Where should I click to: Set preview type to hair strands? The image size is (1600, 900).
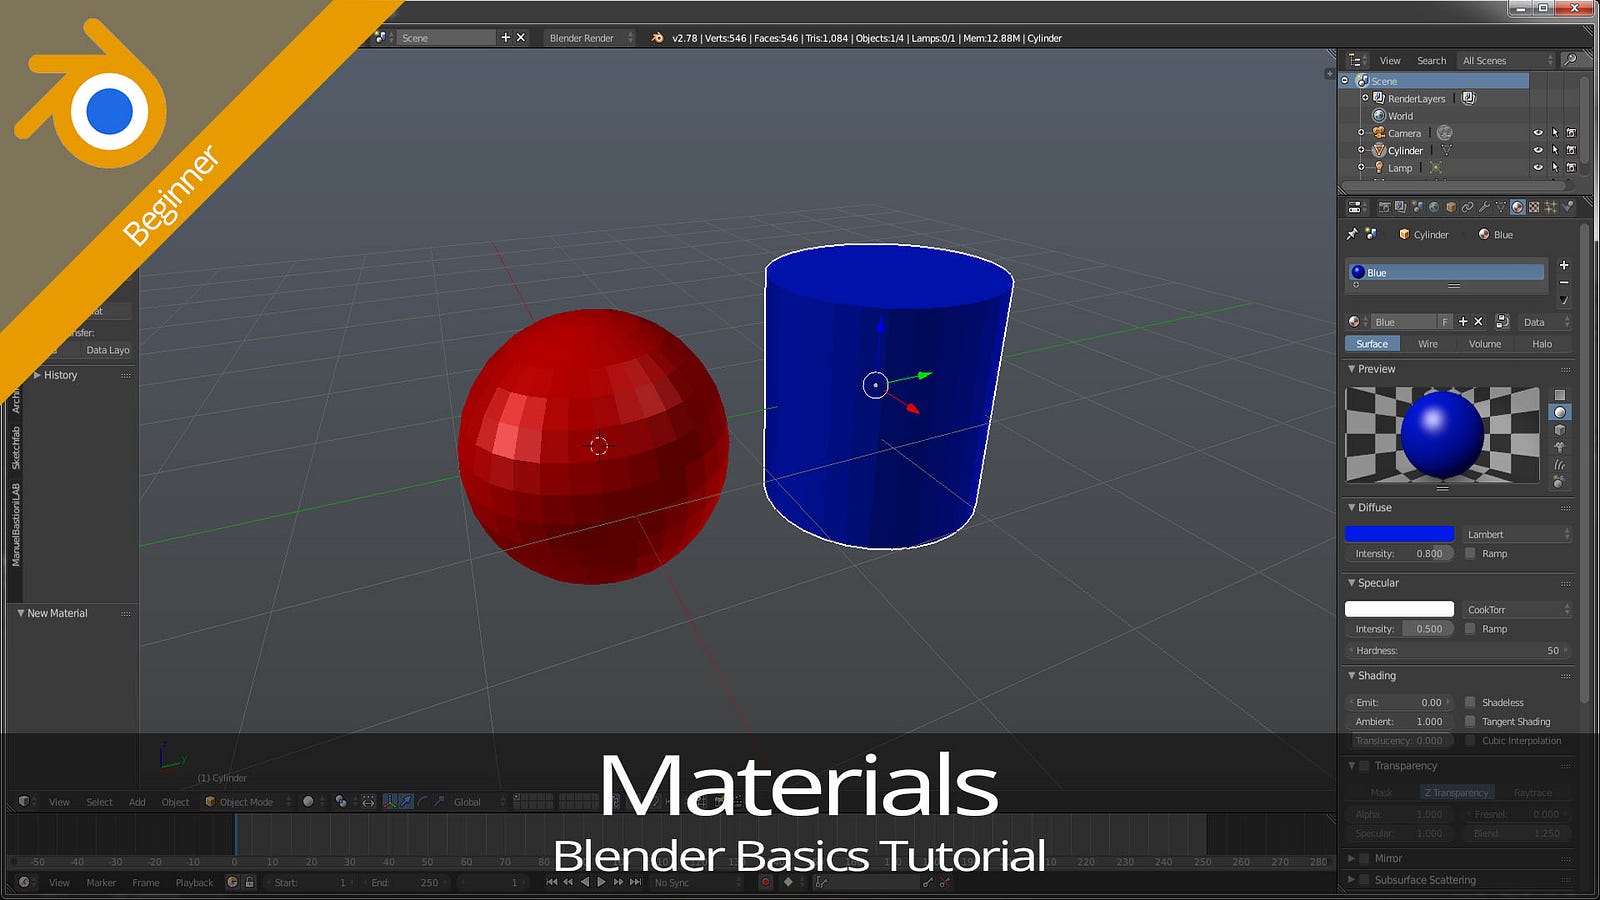pos(1559,465)
